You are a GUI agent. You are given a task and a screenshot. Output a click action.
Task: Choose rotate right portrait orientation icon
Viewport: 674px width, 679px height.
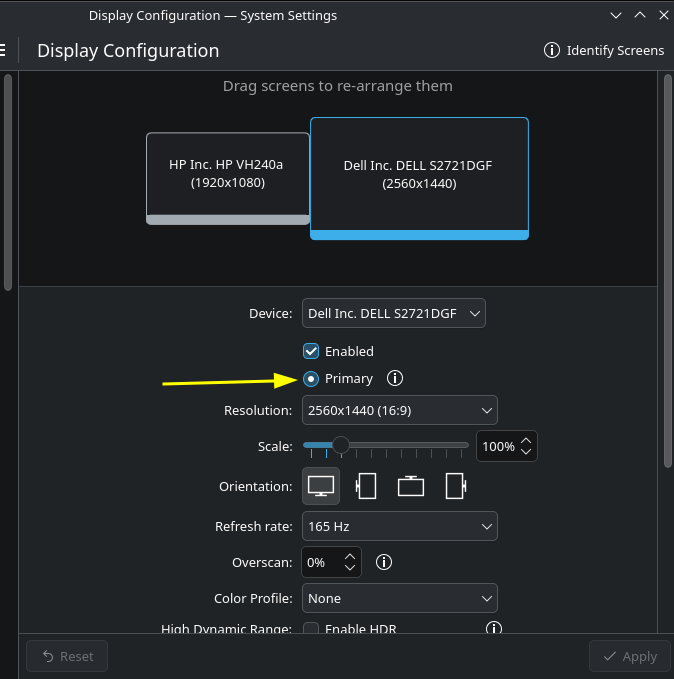tap(456, 486)
